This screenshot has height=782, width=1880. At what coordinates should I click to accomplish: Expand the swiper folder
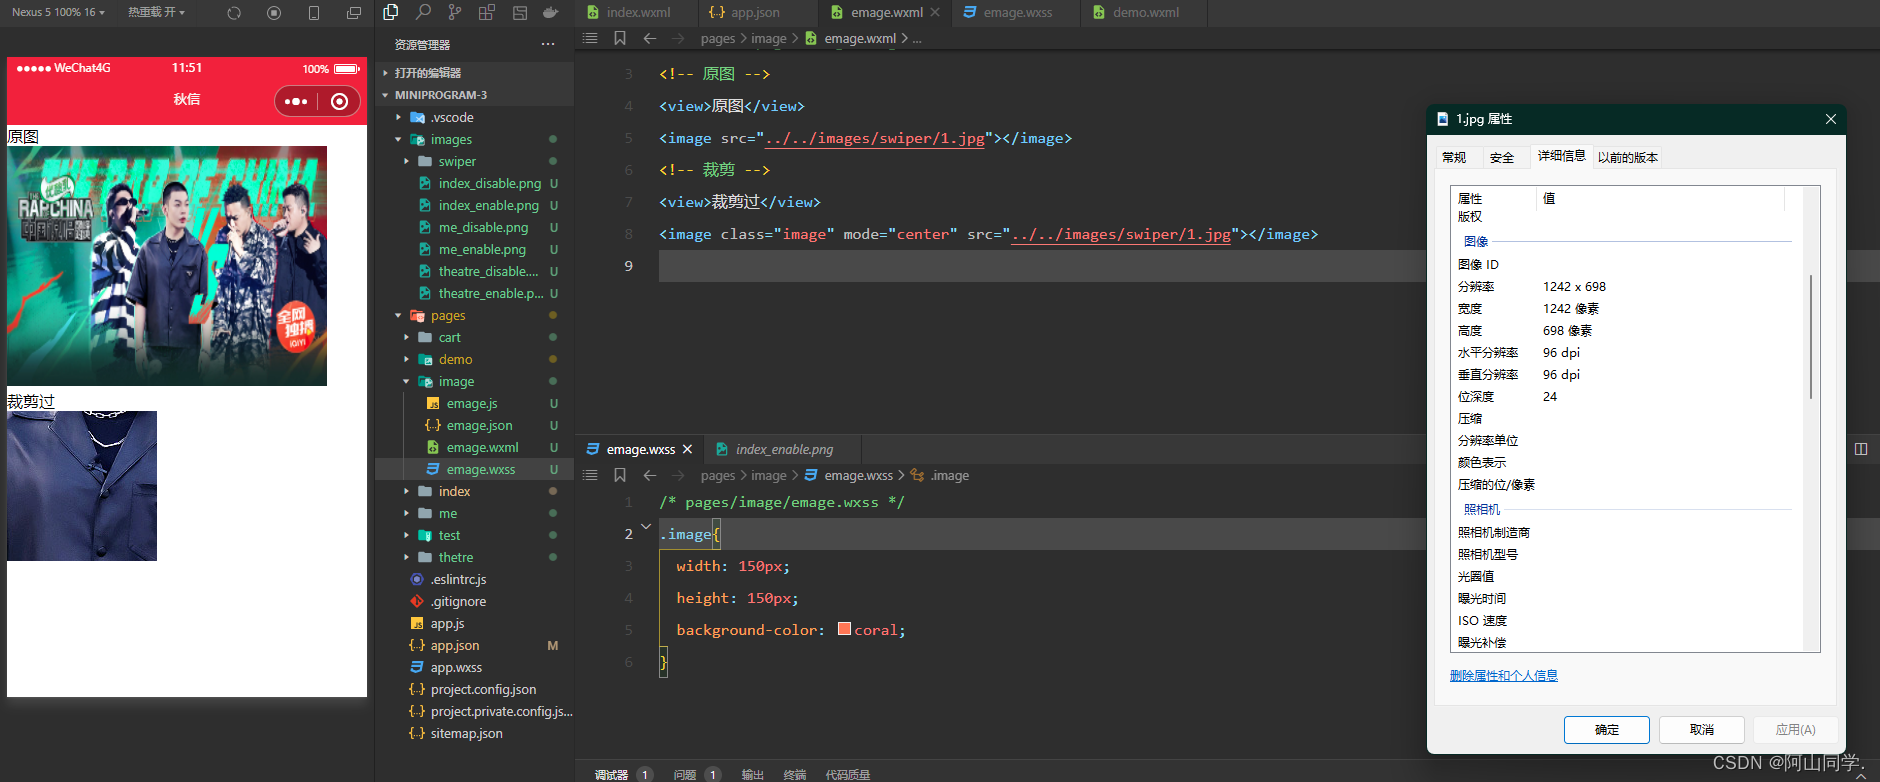(474, 161)
